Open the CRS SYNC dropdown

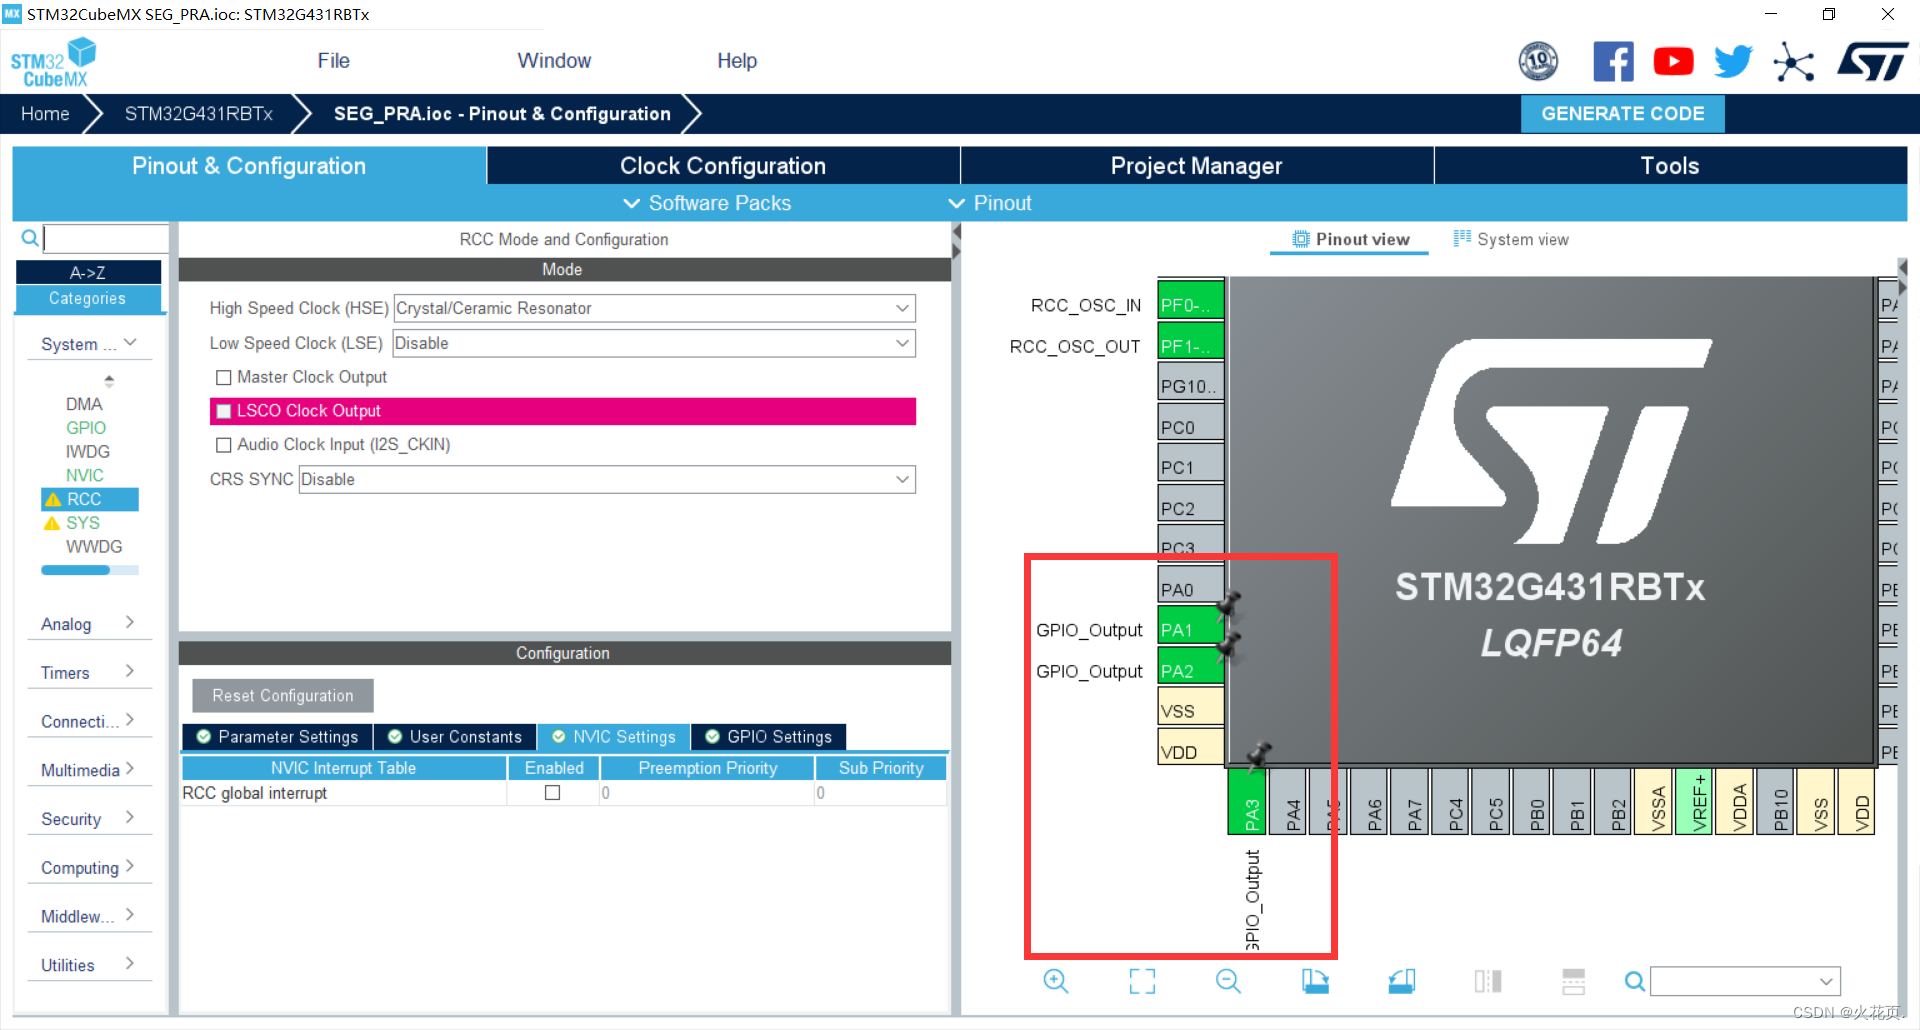pyautogui.click(x=607, y=479)
